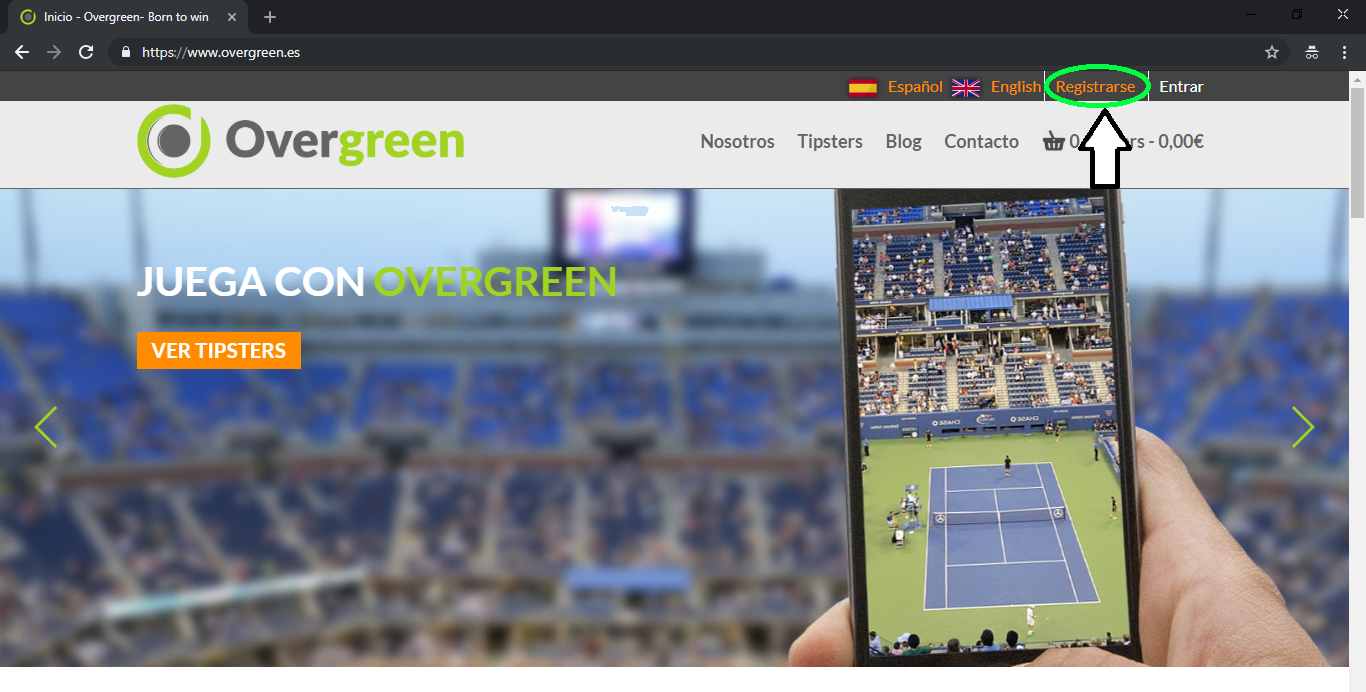This screenshot has width=1366, height=692.
Task: Click the address bar URL
Action: pos(221,52)
